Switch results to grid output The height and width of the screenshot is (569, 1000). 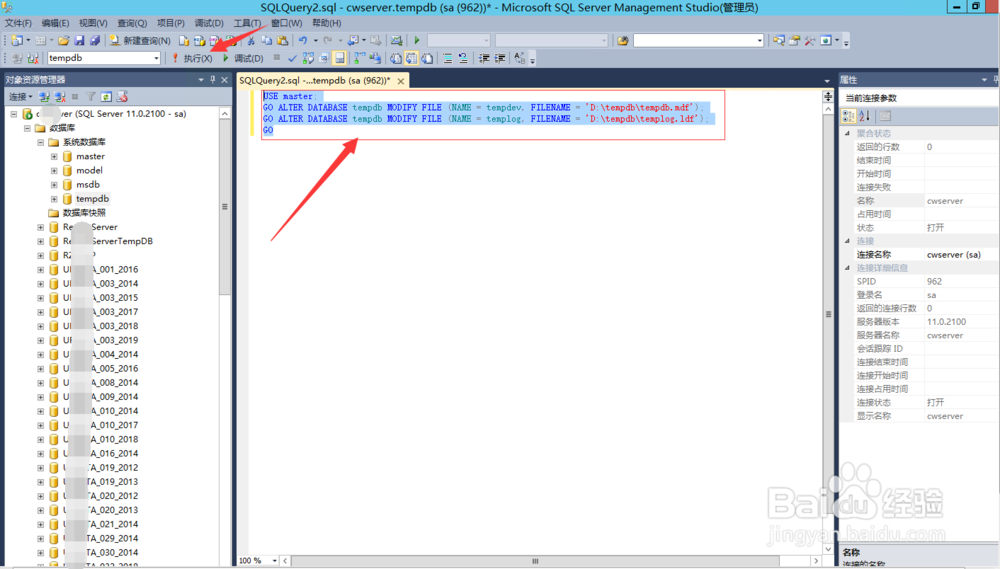pos(411,58)
